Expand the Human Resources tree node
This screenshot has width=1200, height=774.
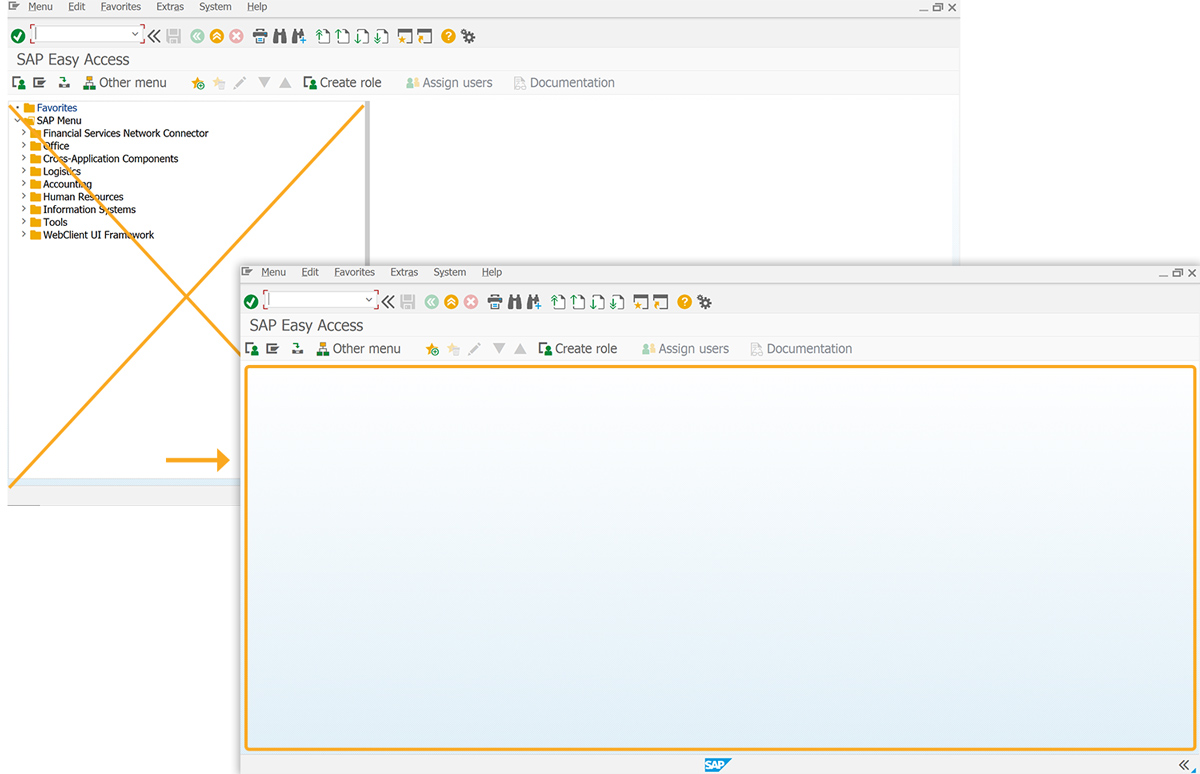tap(24, 197)
